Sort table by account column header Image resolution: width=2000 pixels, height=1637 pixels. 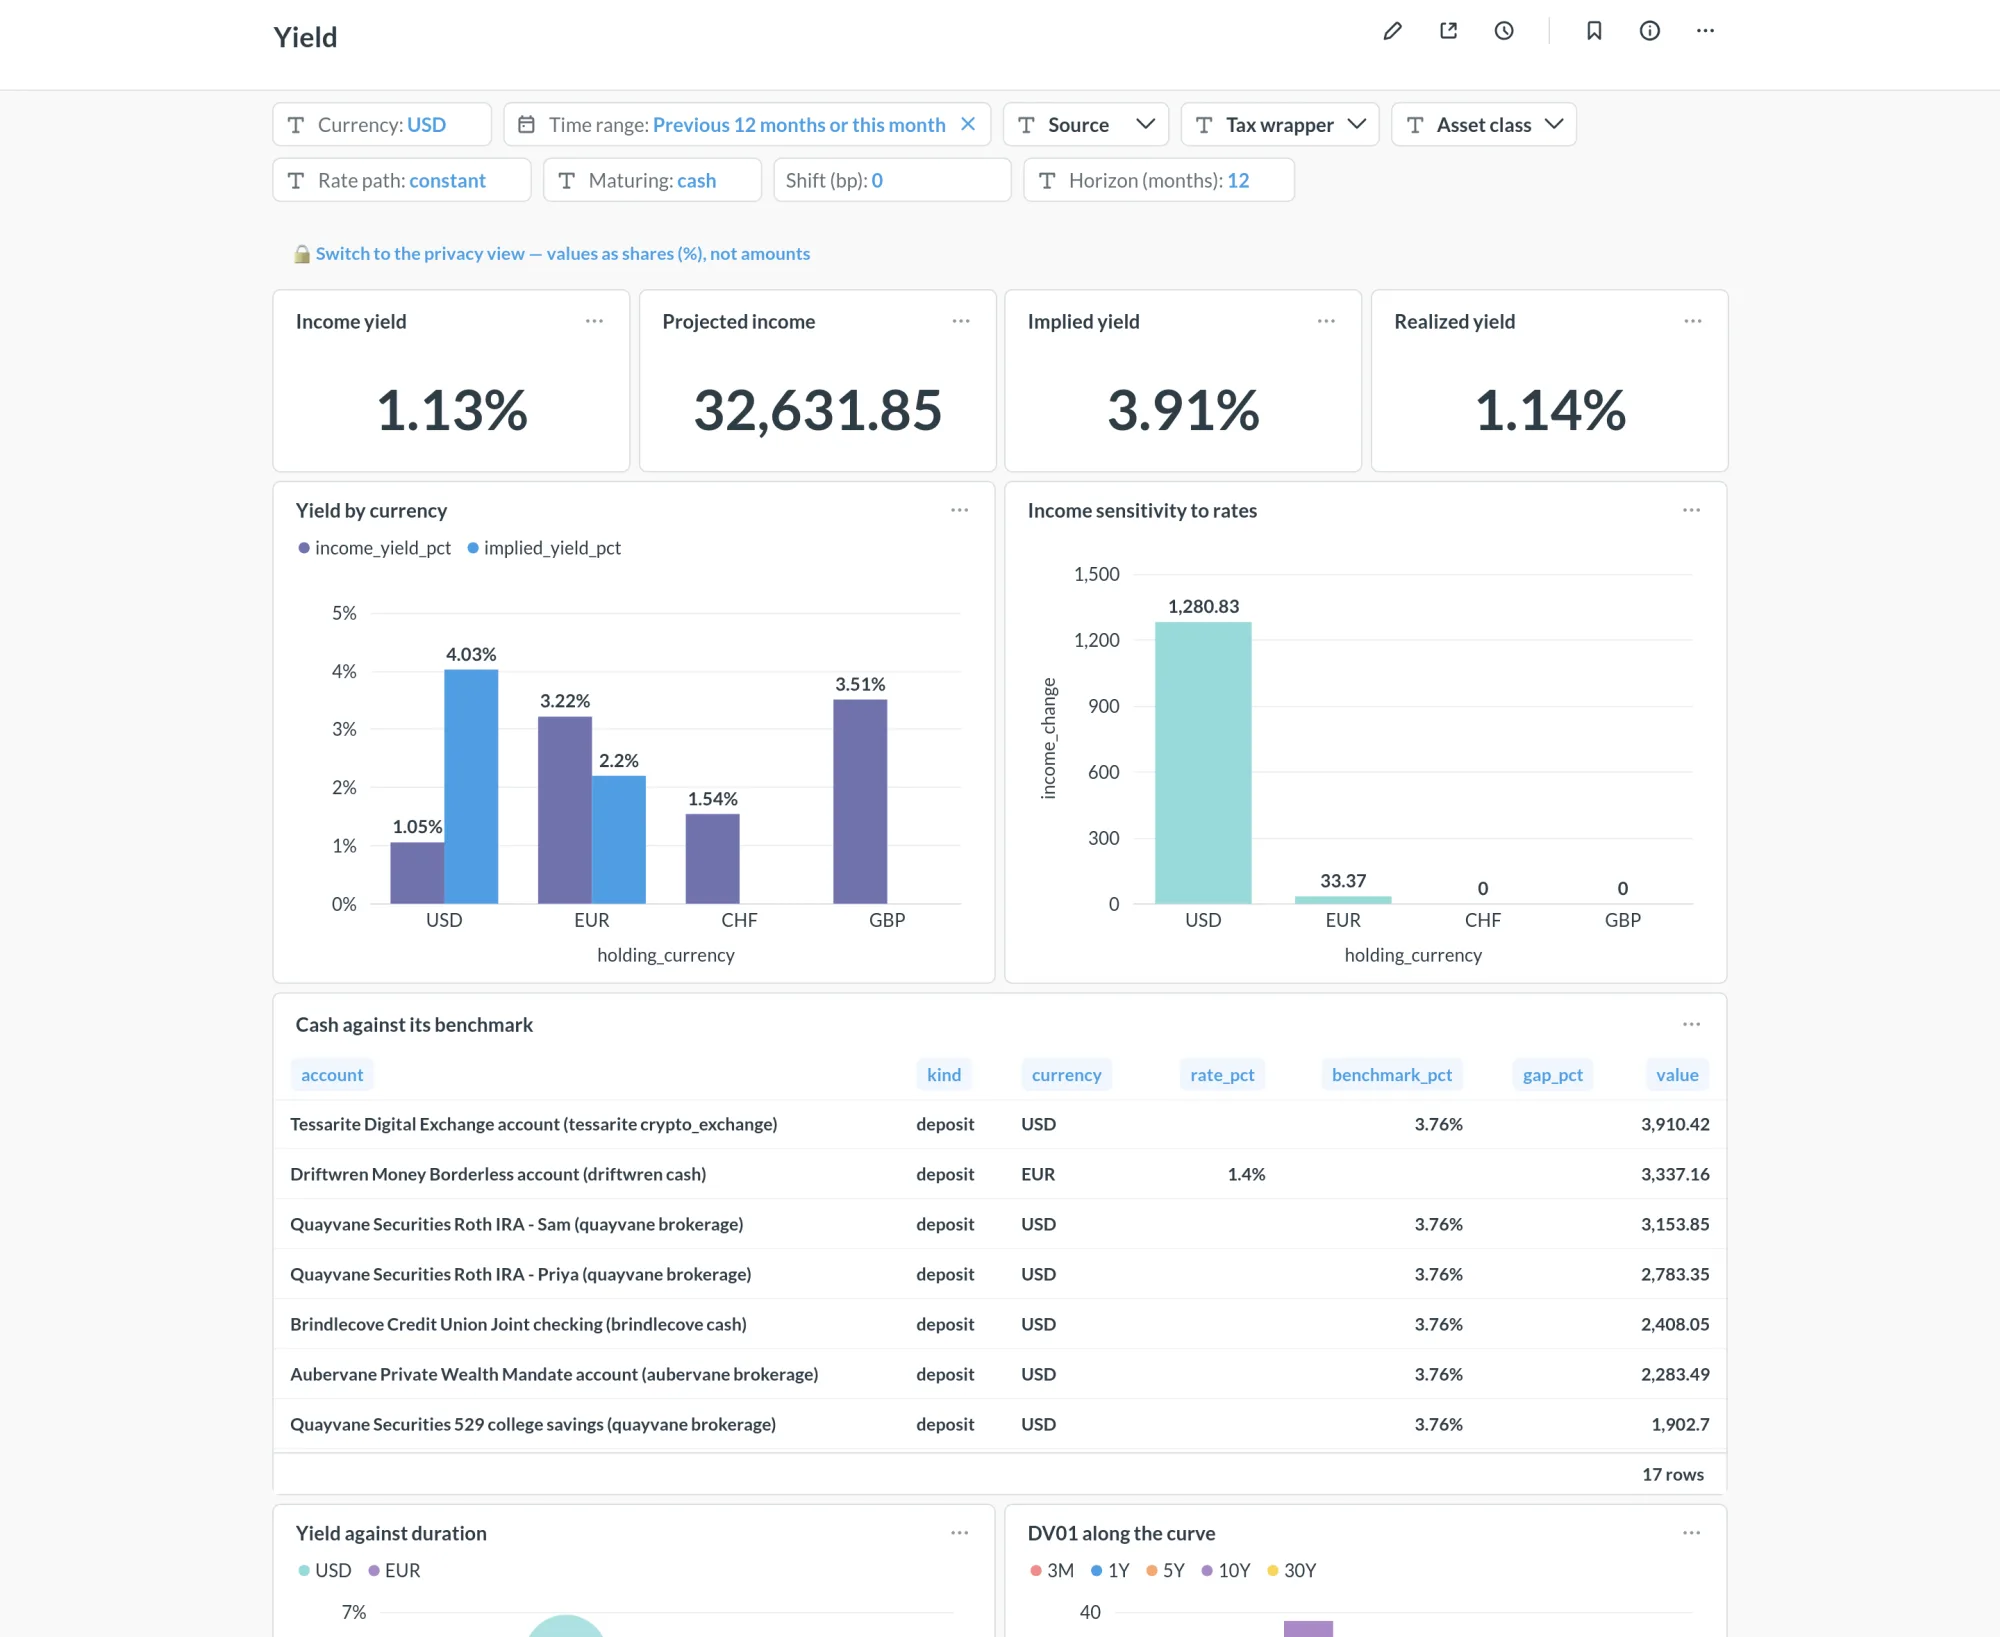click(x=332, y=1075)
